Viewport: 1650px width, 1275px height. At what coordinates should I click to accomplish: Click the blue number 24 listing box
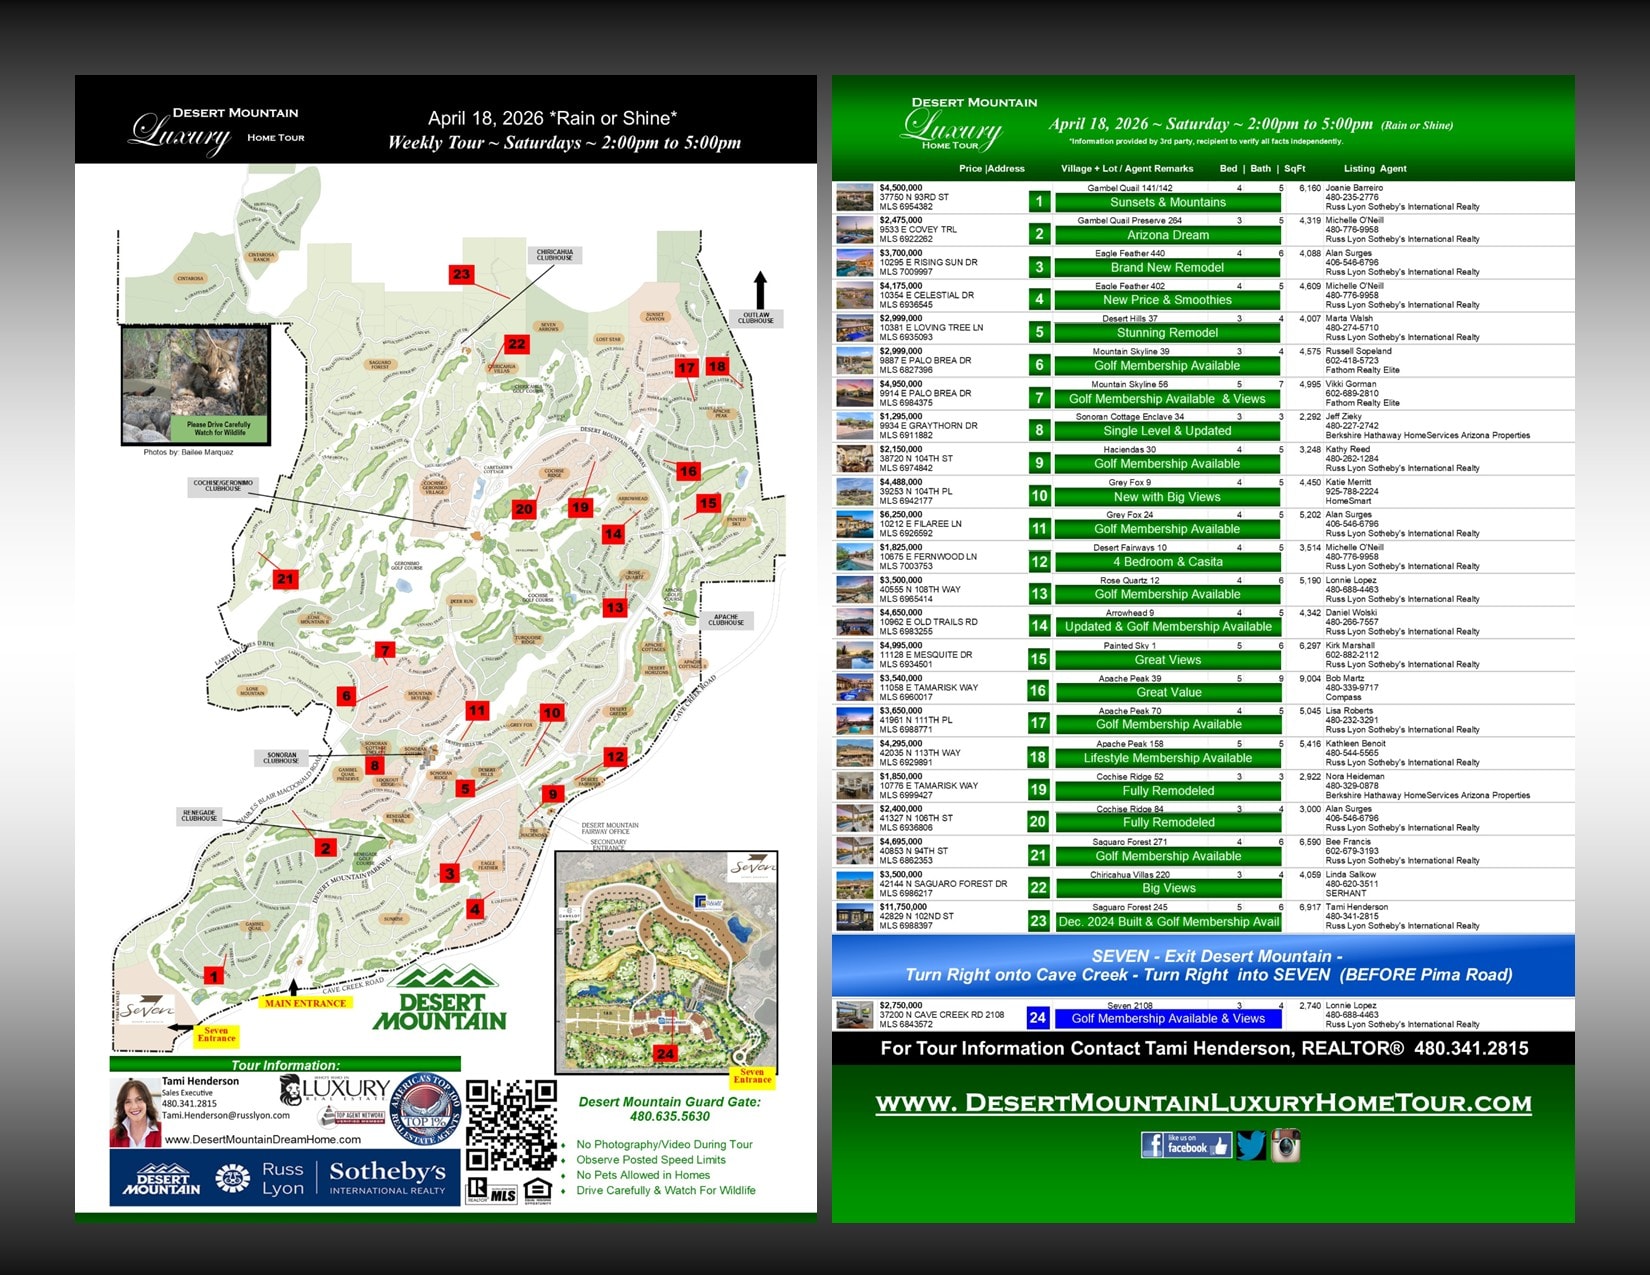coord(1038,1018)
